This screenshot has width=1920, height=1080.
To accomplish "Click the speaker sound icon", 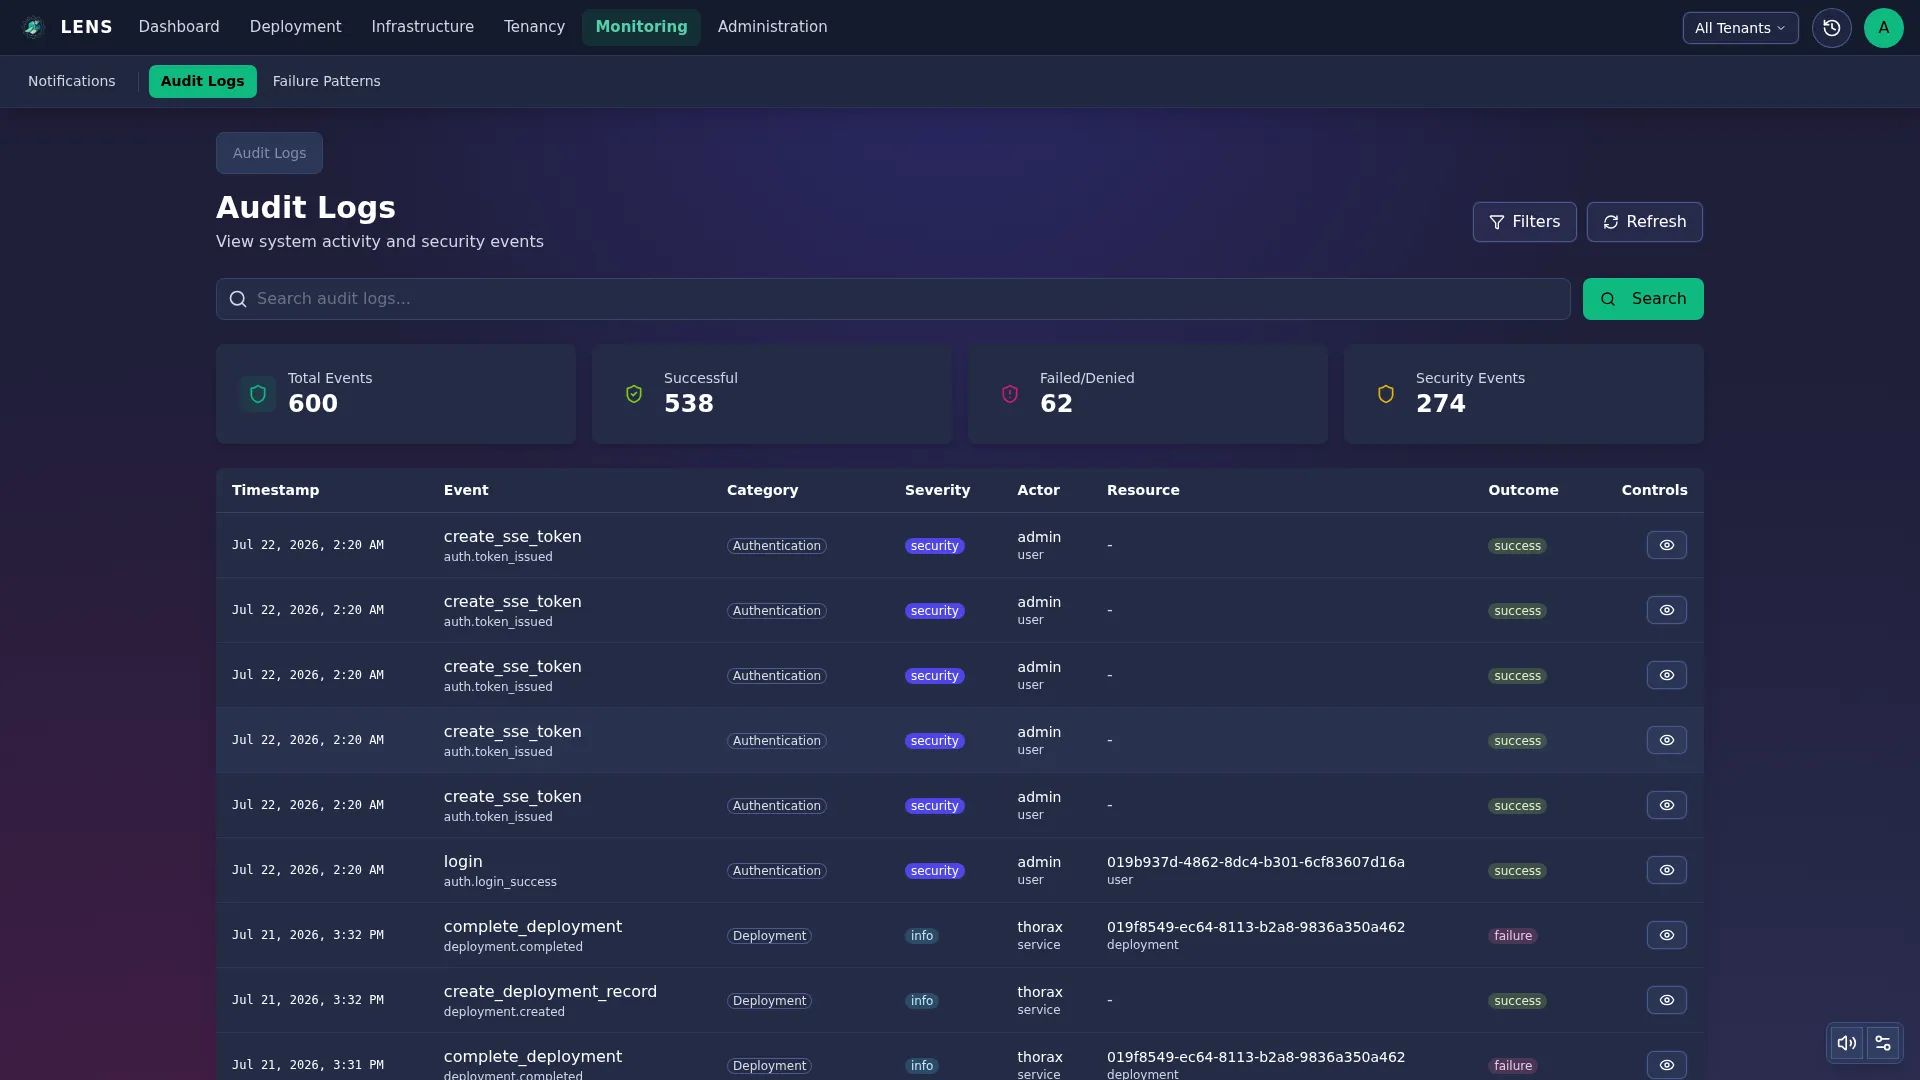I will coord(1846,1043).
